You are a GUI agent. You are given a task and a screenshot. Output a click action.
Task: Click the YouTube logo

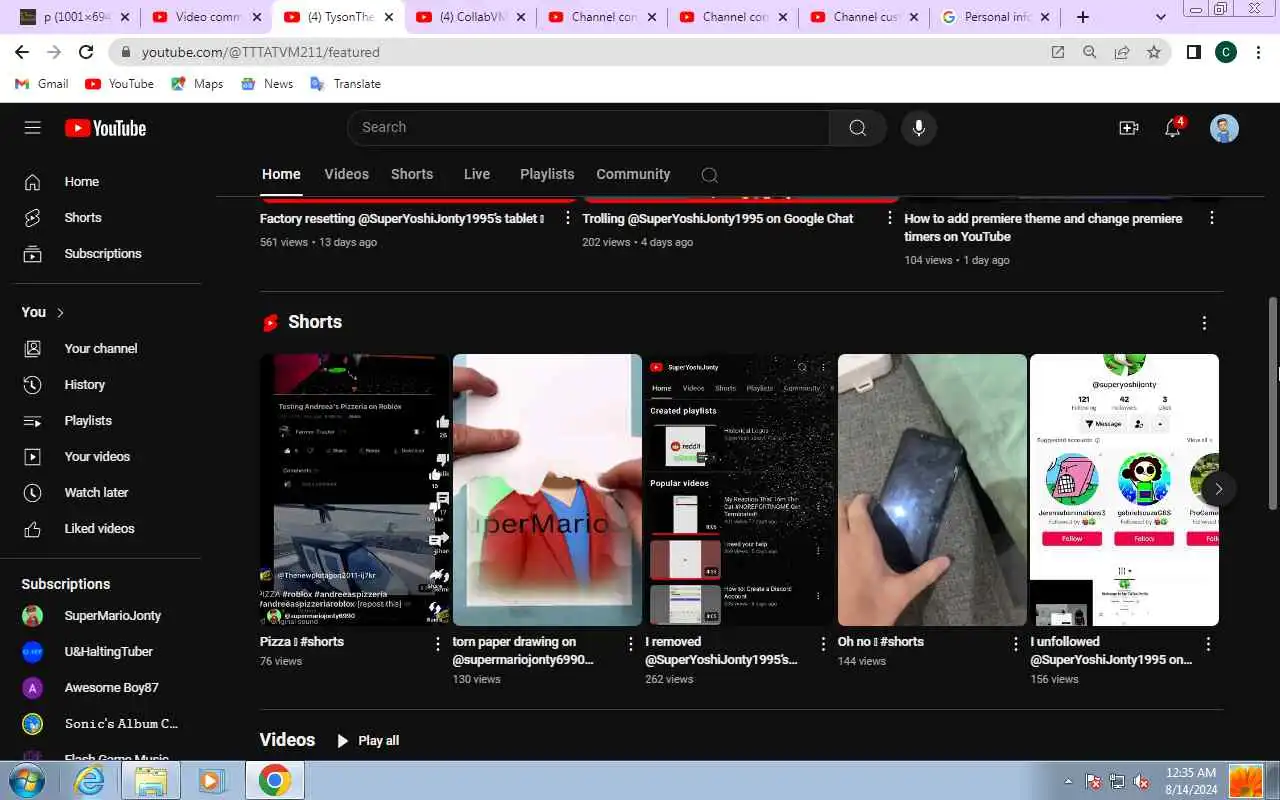coord(106,128)
